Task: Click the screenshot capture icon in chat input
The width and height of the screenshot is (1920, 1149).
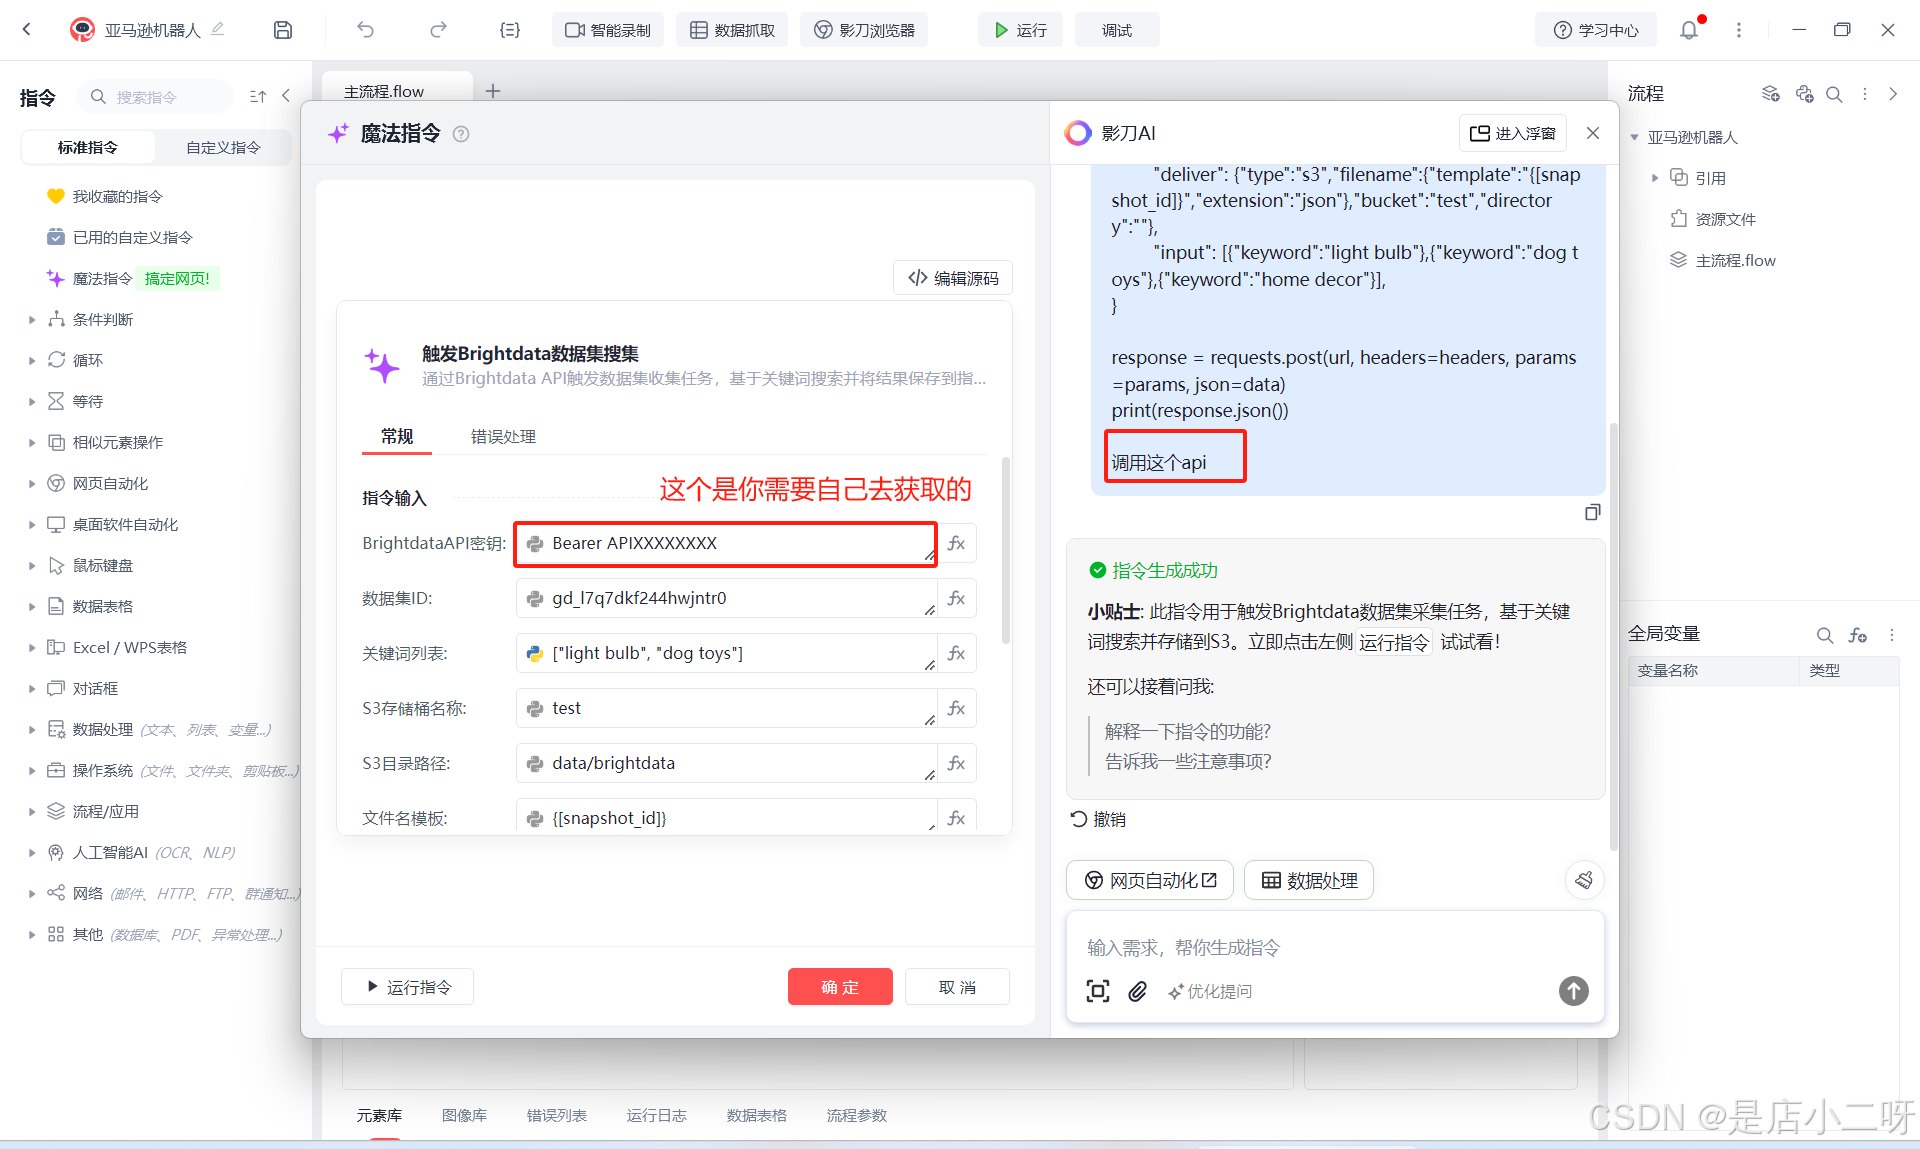Action: point(1097,991)
